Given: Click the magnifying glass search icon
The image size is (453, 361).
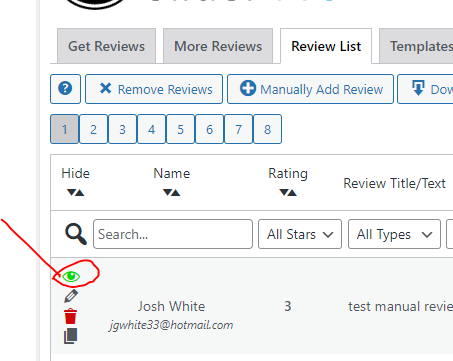Looking at the screenshot, I should (76, 234).
